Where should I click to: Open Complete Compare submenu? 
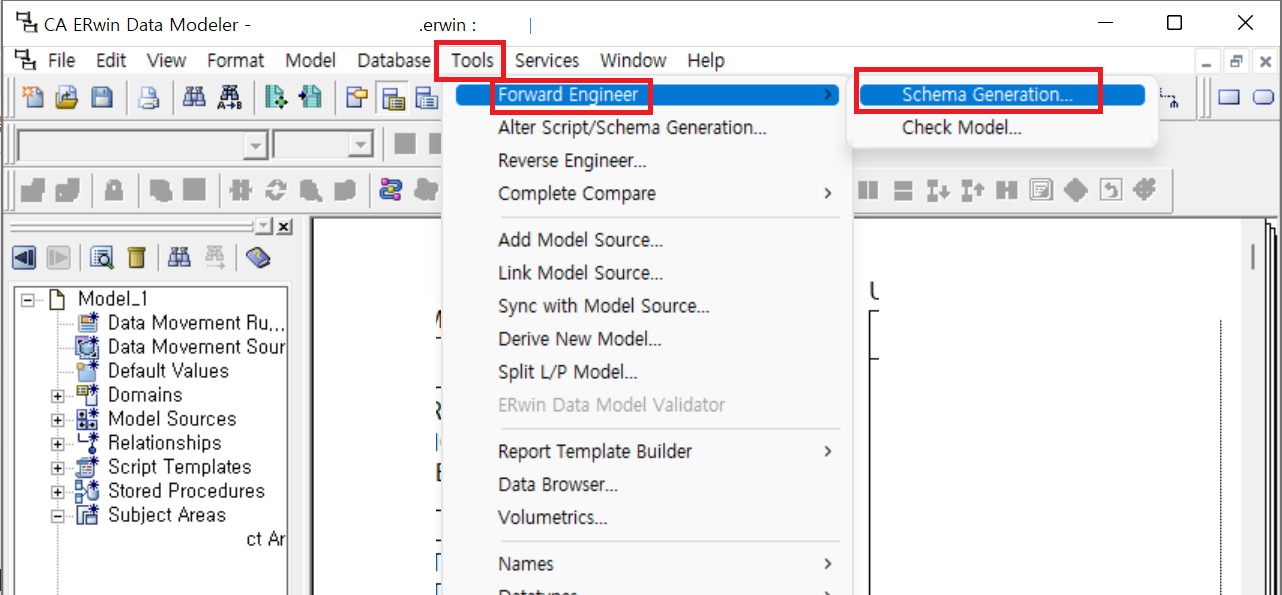pos(647,194)
